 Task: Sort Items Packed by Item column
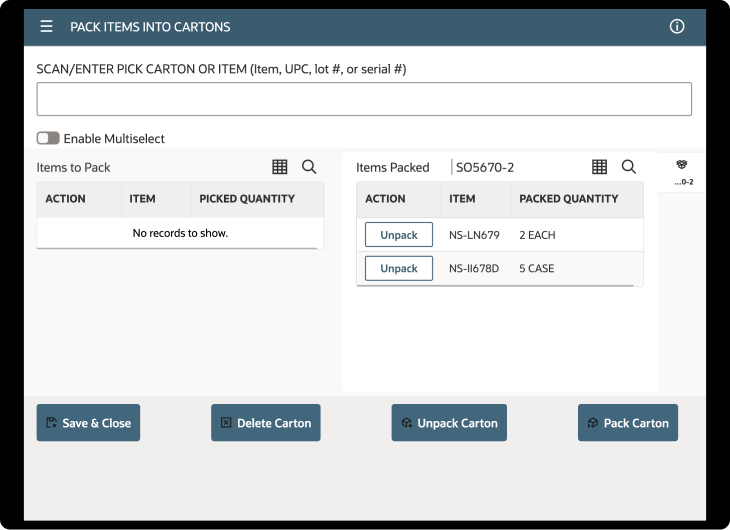click(x=462, y=199)
